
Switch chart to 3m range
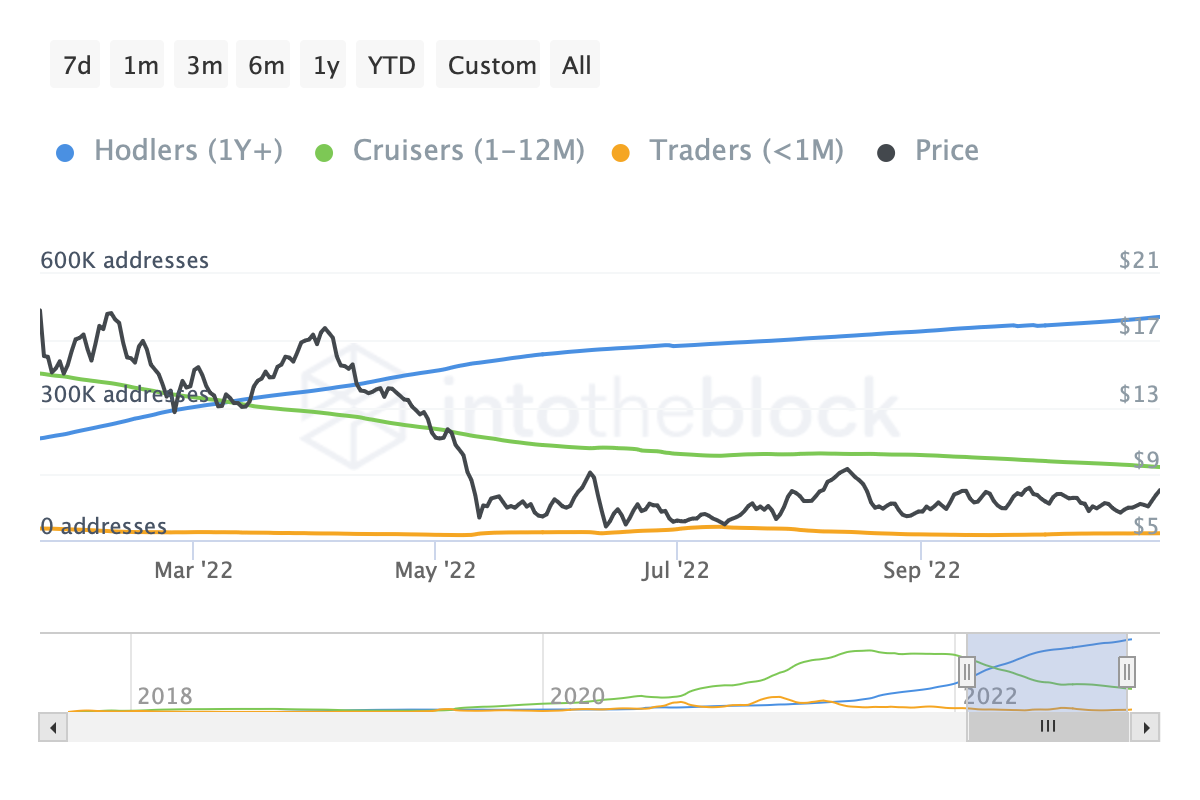pos(204,65)
